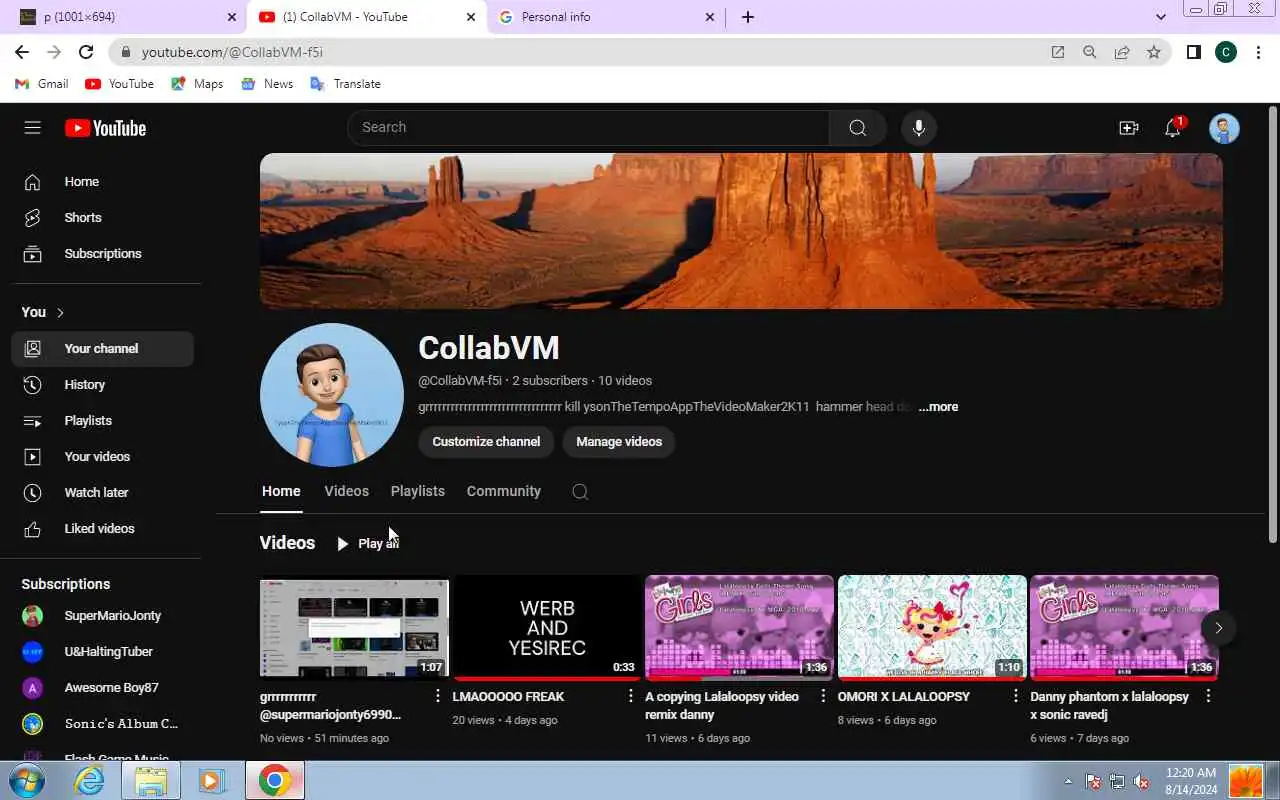Viewport: 1280px width, 800px height.
Task: Click Play all button
Action: click(x=367, y=544)
